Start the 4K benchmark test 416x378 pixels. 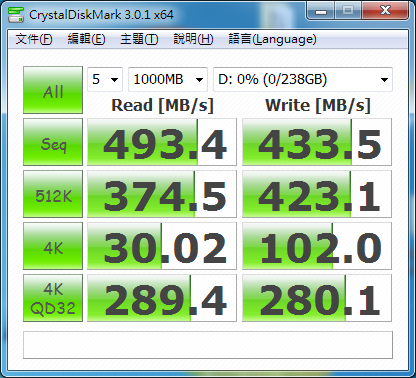(53, 246)
